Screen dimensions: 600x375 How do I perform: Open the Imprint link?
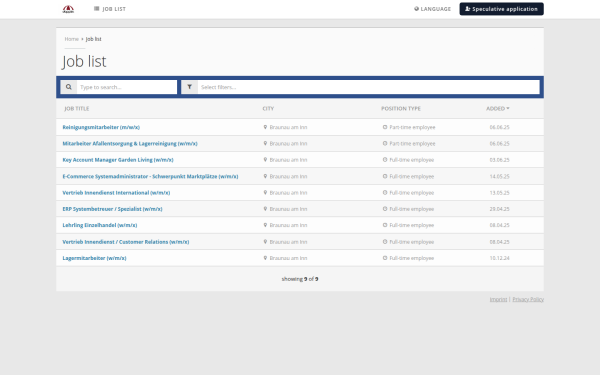(x=498, y=299)
